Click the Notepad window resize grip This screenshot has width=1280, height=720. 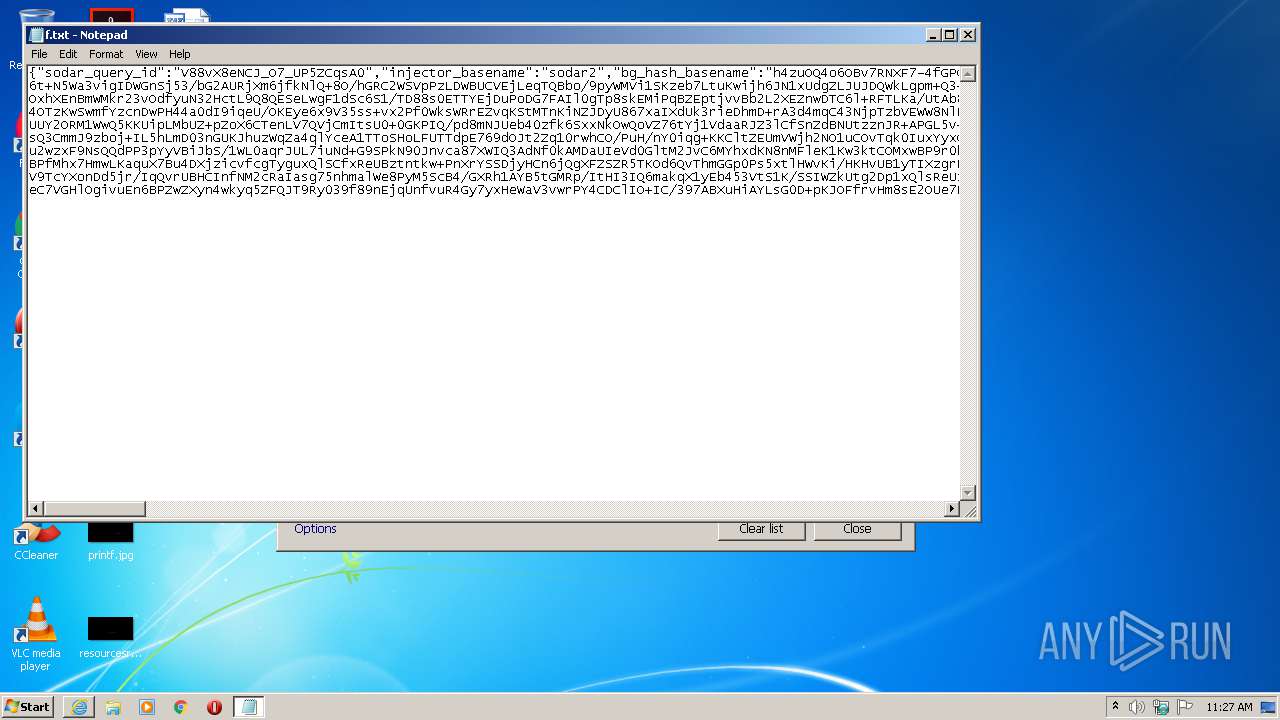(968, 510)
